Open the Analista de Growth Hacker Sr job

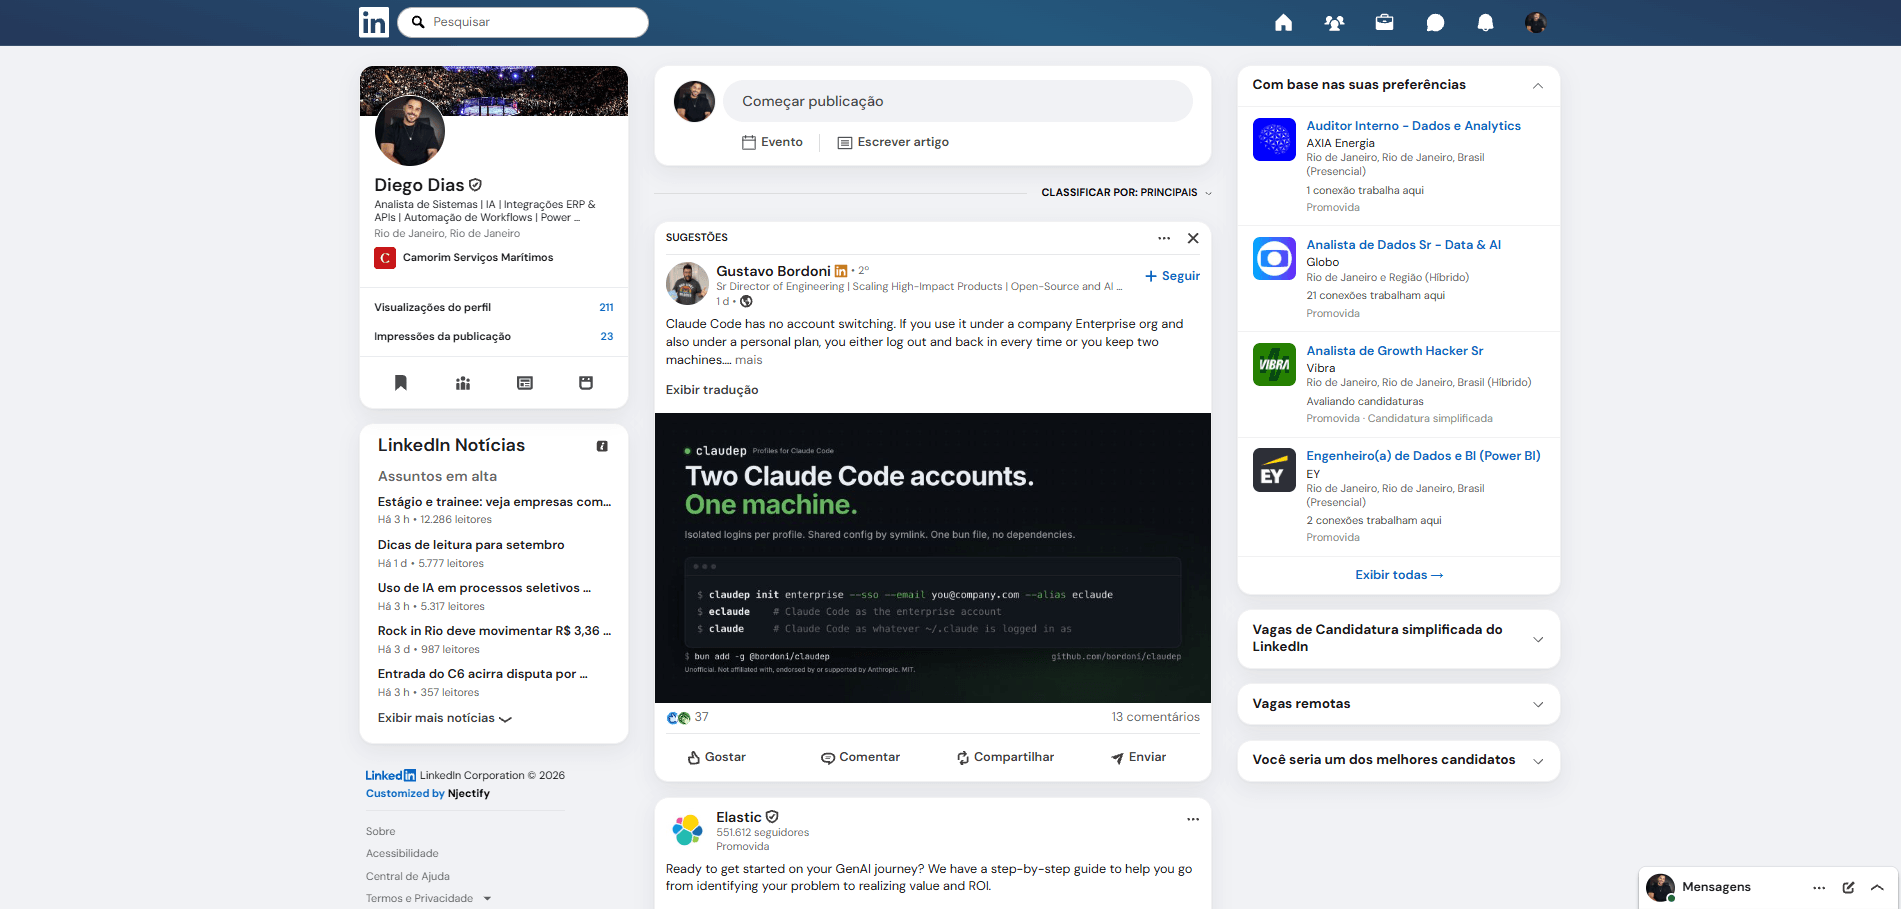pyautogui.click(x=1394, y=351)
